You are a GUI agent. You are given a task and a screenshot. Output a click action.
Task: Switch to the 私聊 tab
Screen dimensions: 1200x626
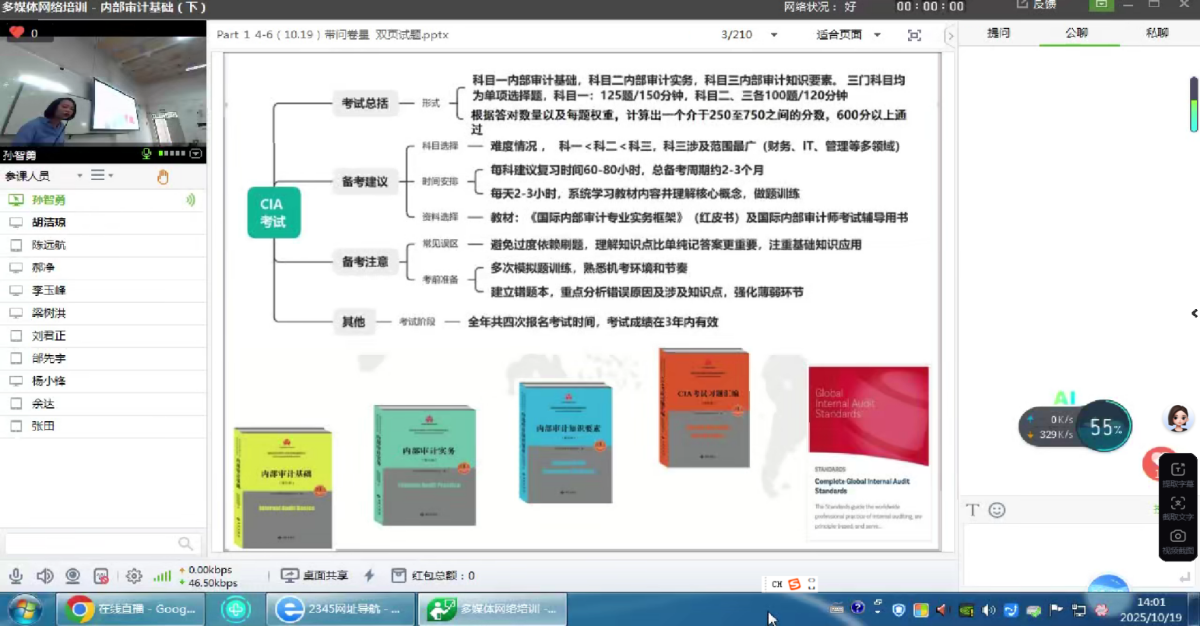coord(1157,33)
